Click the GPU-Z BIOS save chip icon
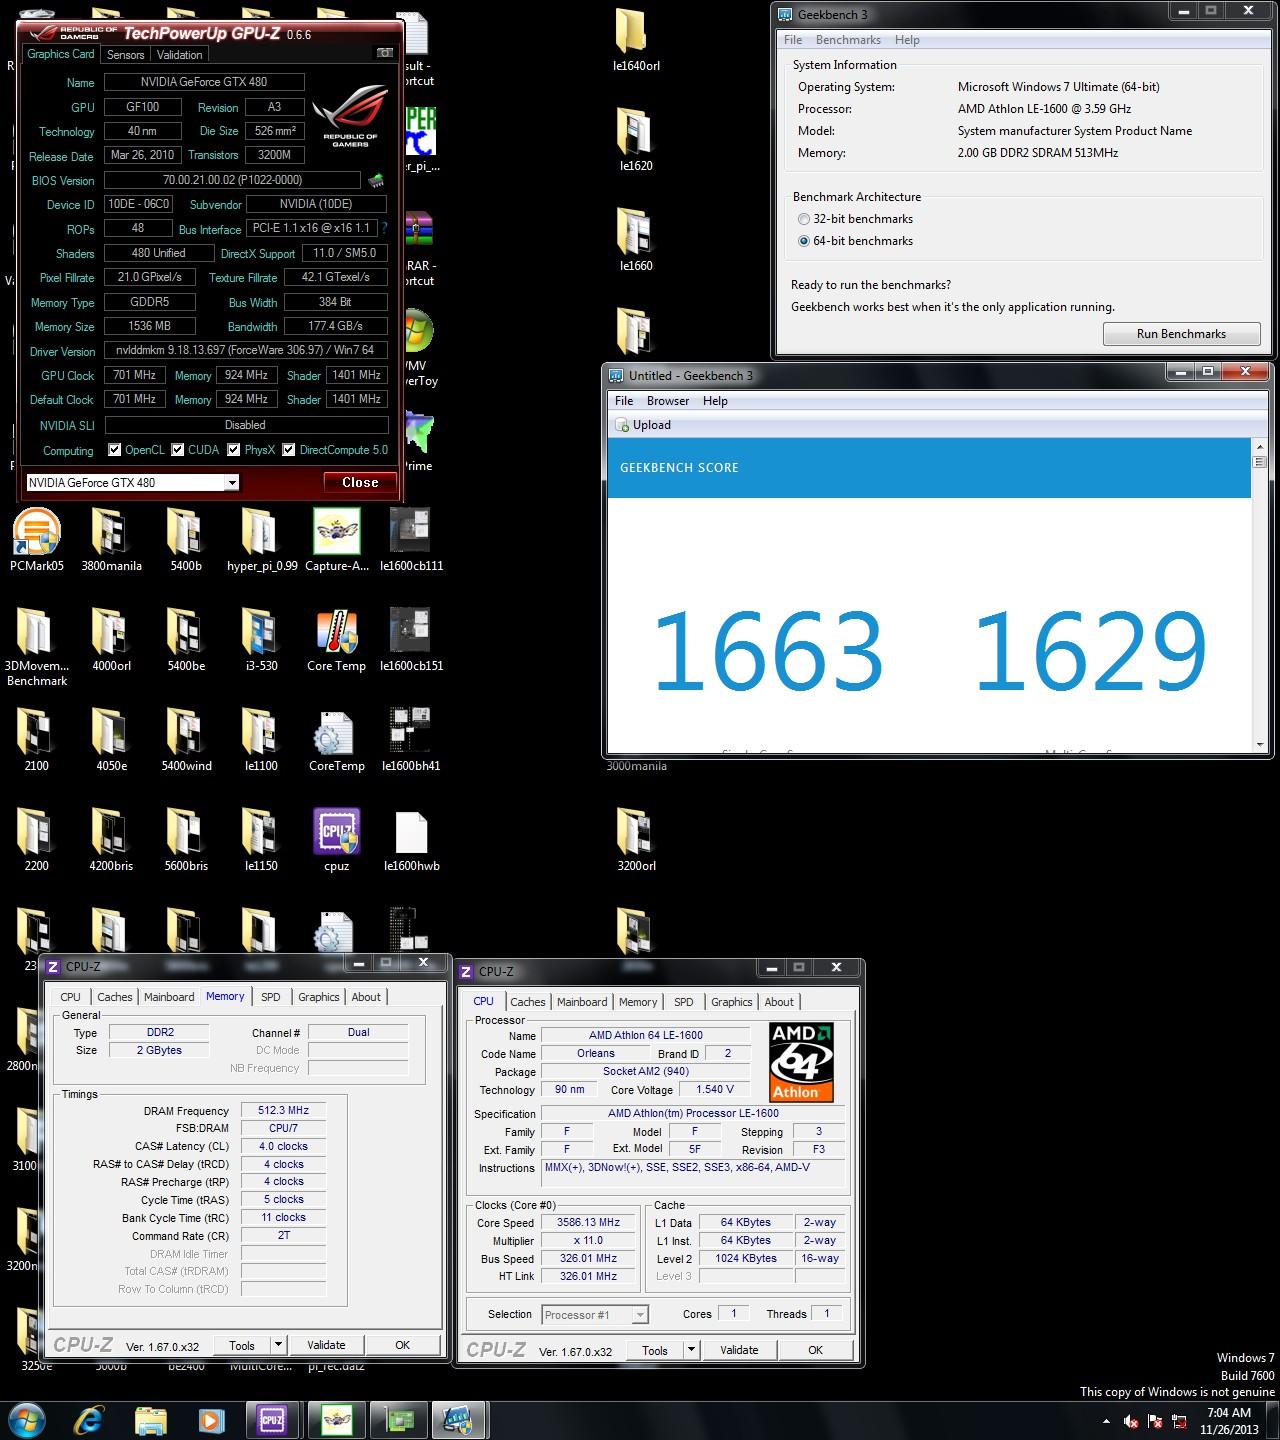 coord(376,181)
